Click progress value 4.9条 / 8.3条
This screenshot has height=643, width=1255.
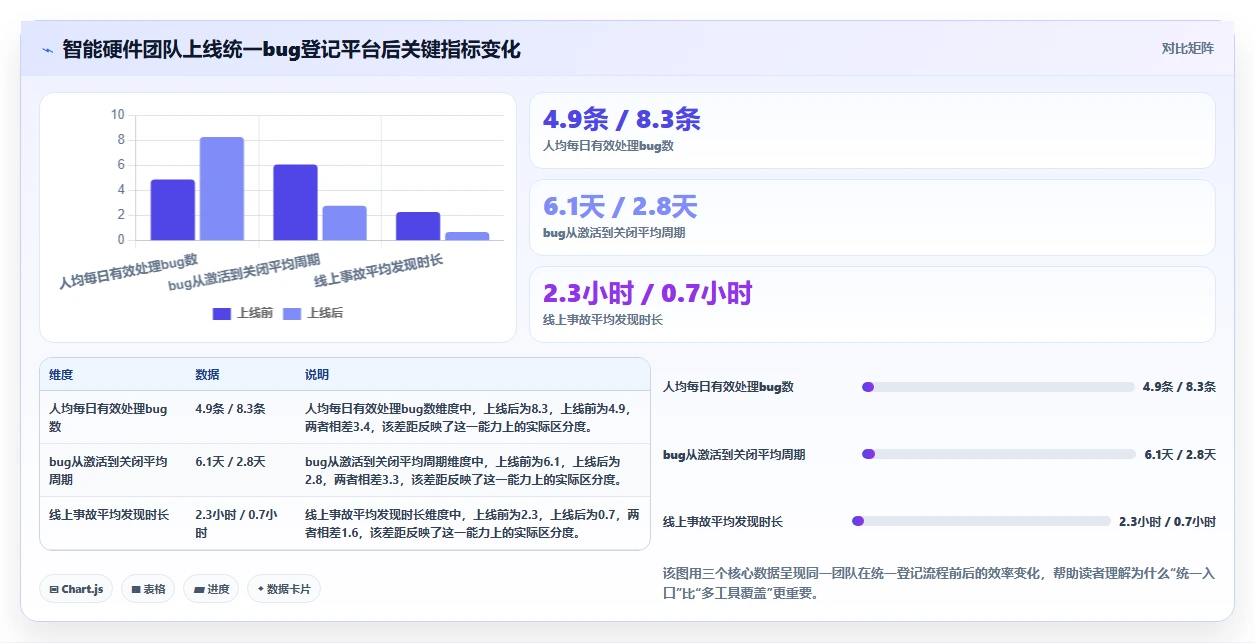[x=1179, y=387]
